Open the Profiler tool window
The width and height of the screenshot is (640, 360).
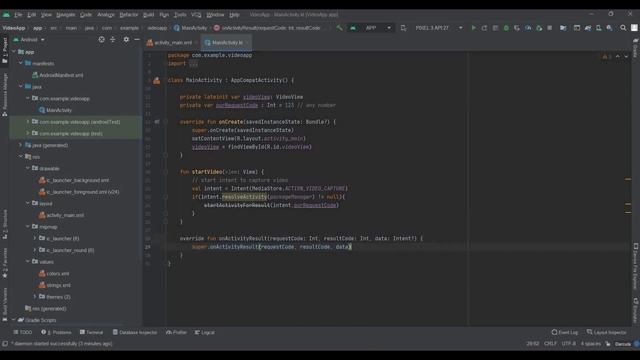click(176, 332)
